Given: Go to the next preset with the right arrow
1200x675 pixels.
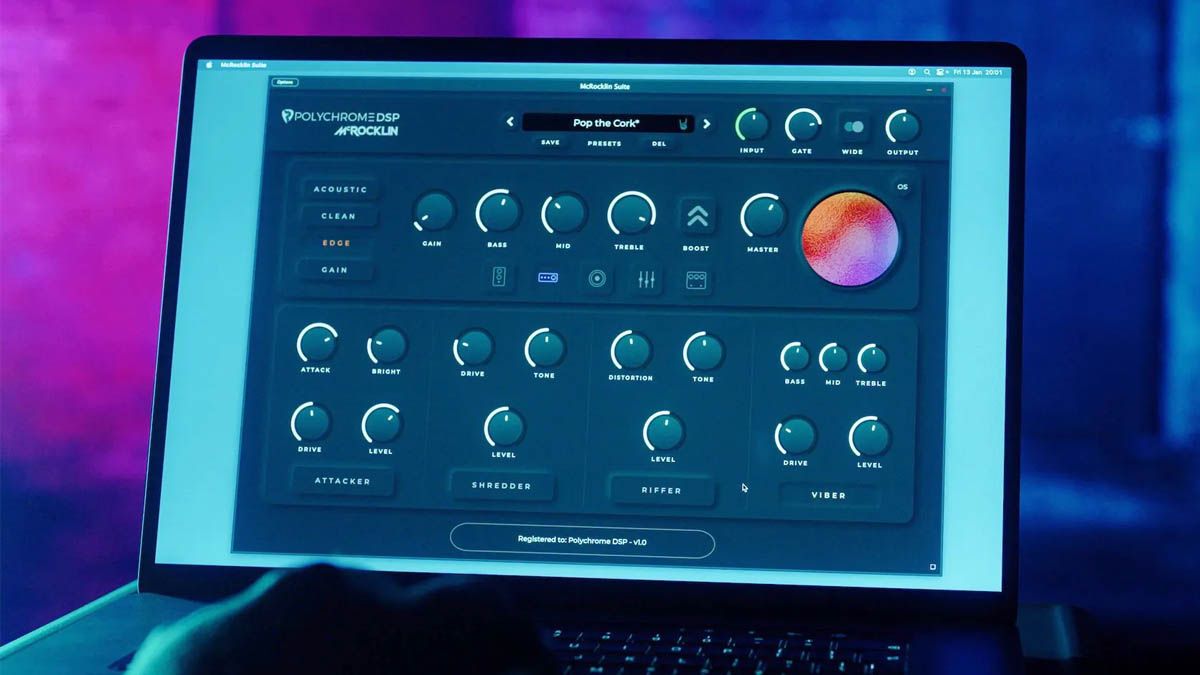Looking at the screenshot, I should coord(706,124).
